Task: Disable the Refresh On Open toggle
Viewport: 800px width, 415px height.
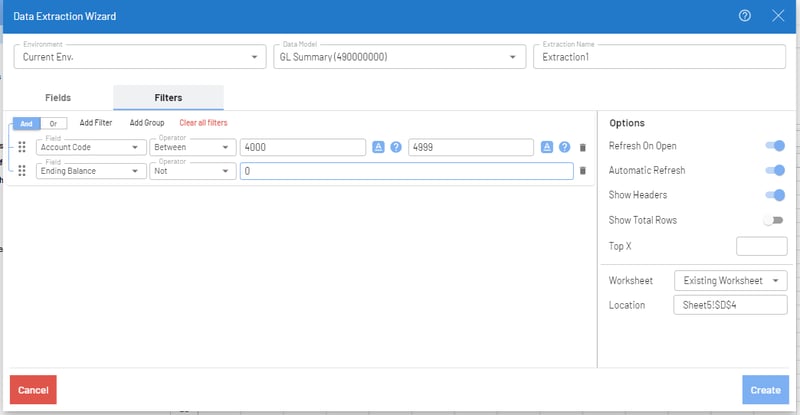Action: [x=774, y=146]
